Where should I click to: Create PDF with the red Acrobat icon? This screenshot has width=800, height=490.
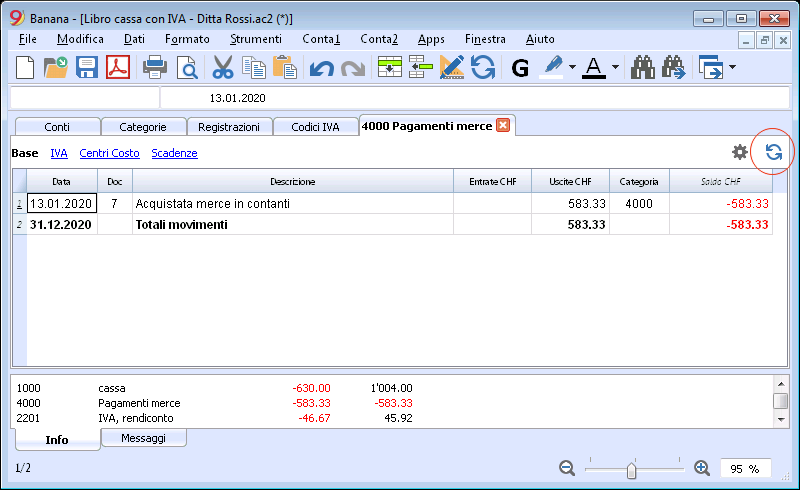118,67
